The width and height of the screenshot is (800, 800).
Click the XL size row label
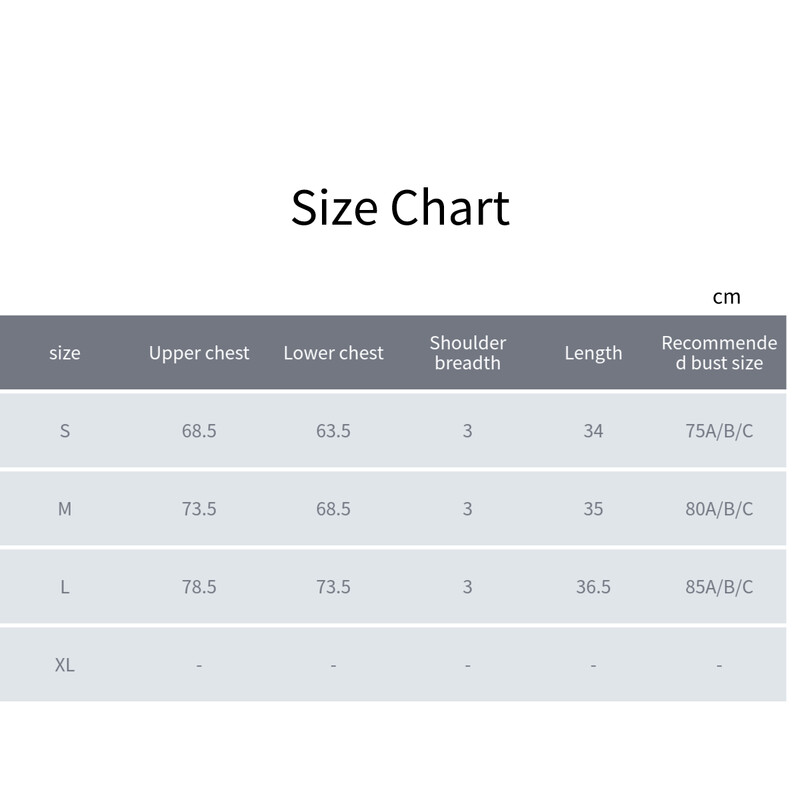pos(65,665)
